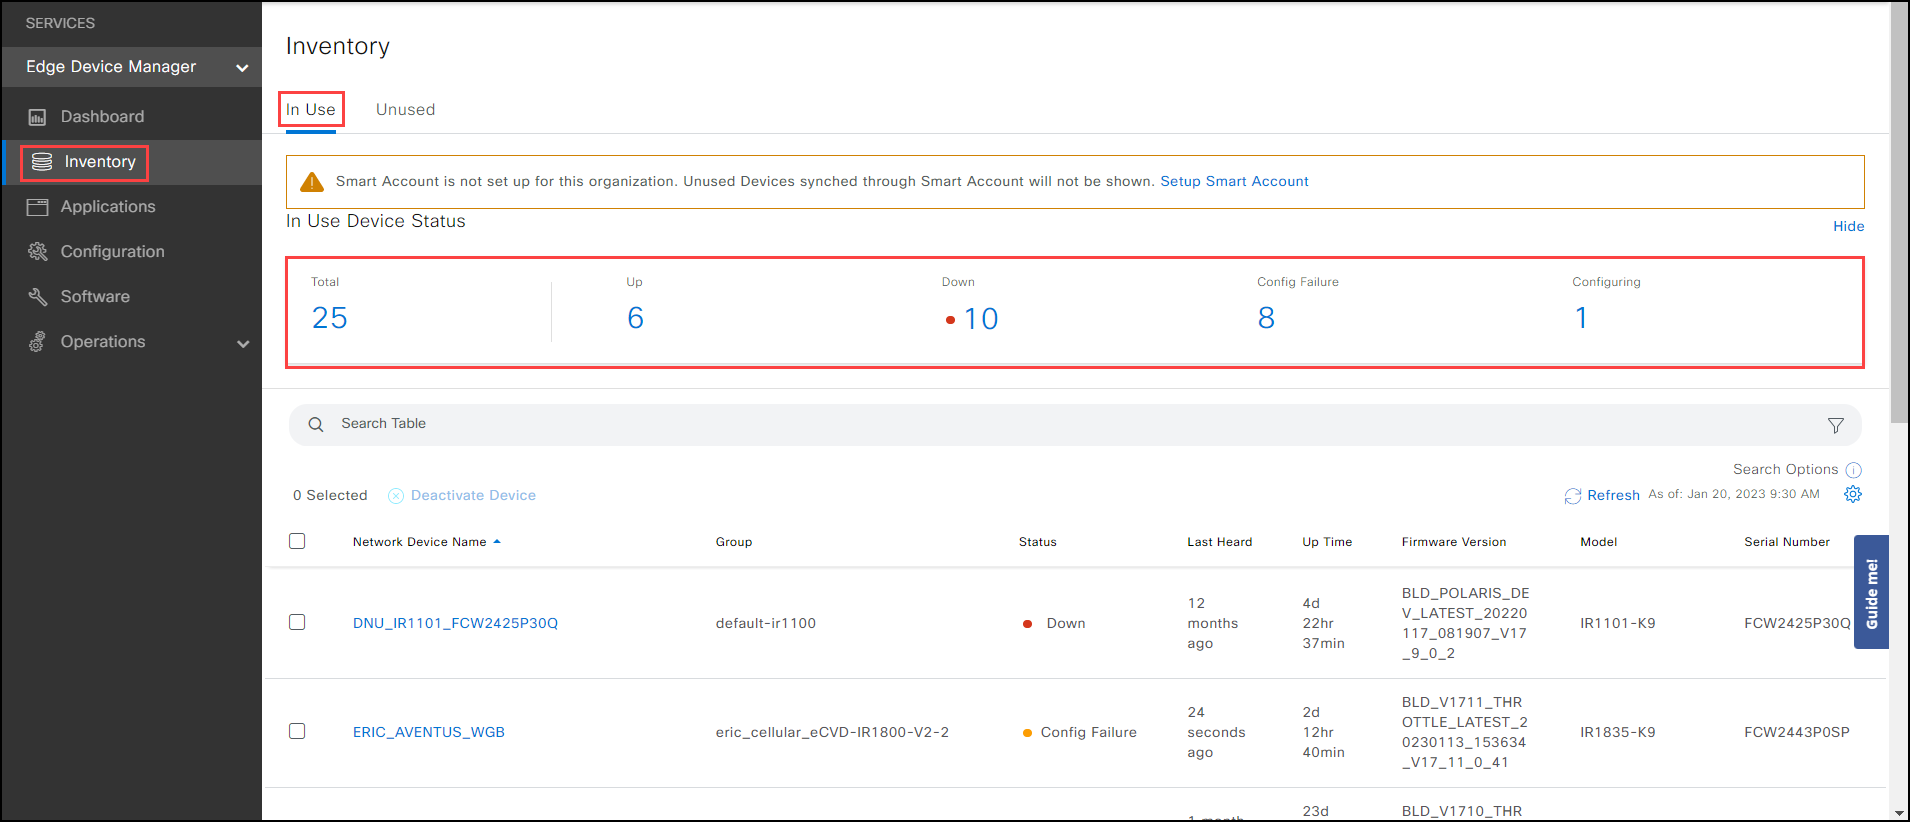Sort by the Up Time column header
Image resolution: width=1910 pixels, height=822 pixels.
(x=1326, y=542)
